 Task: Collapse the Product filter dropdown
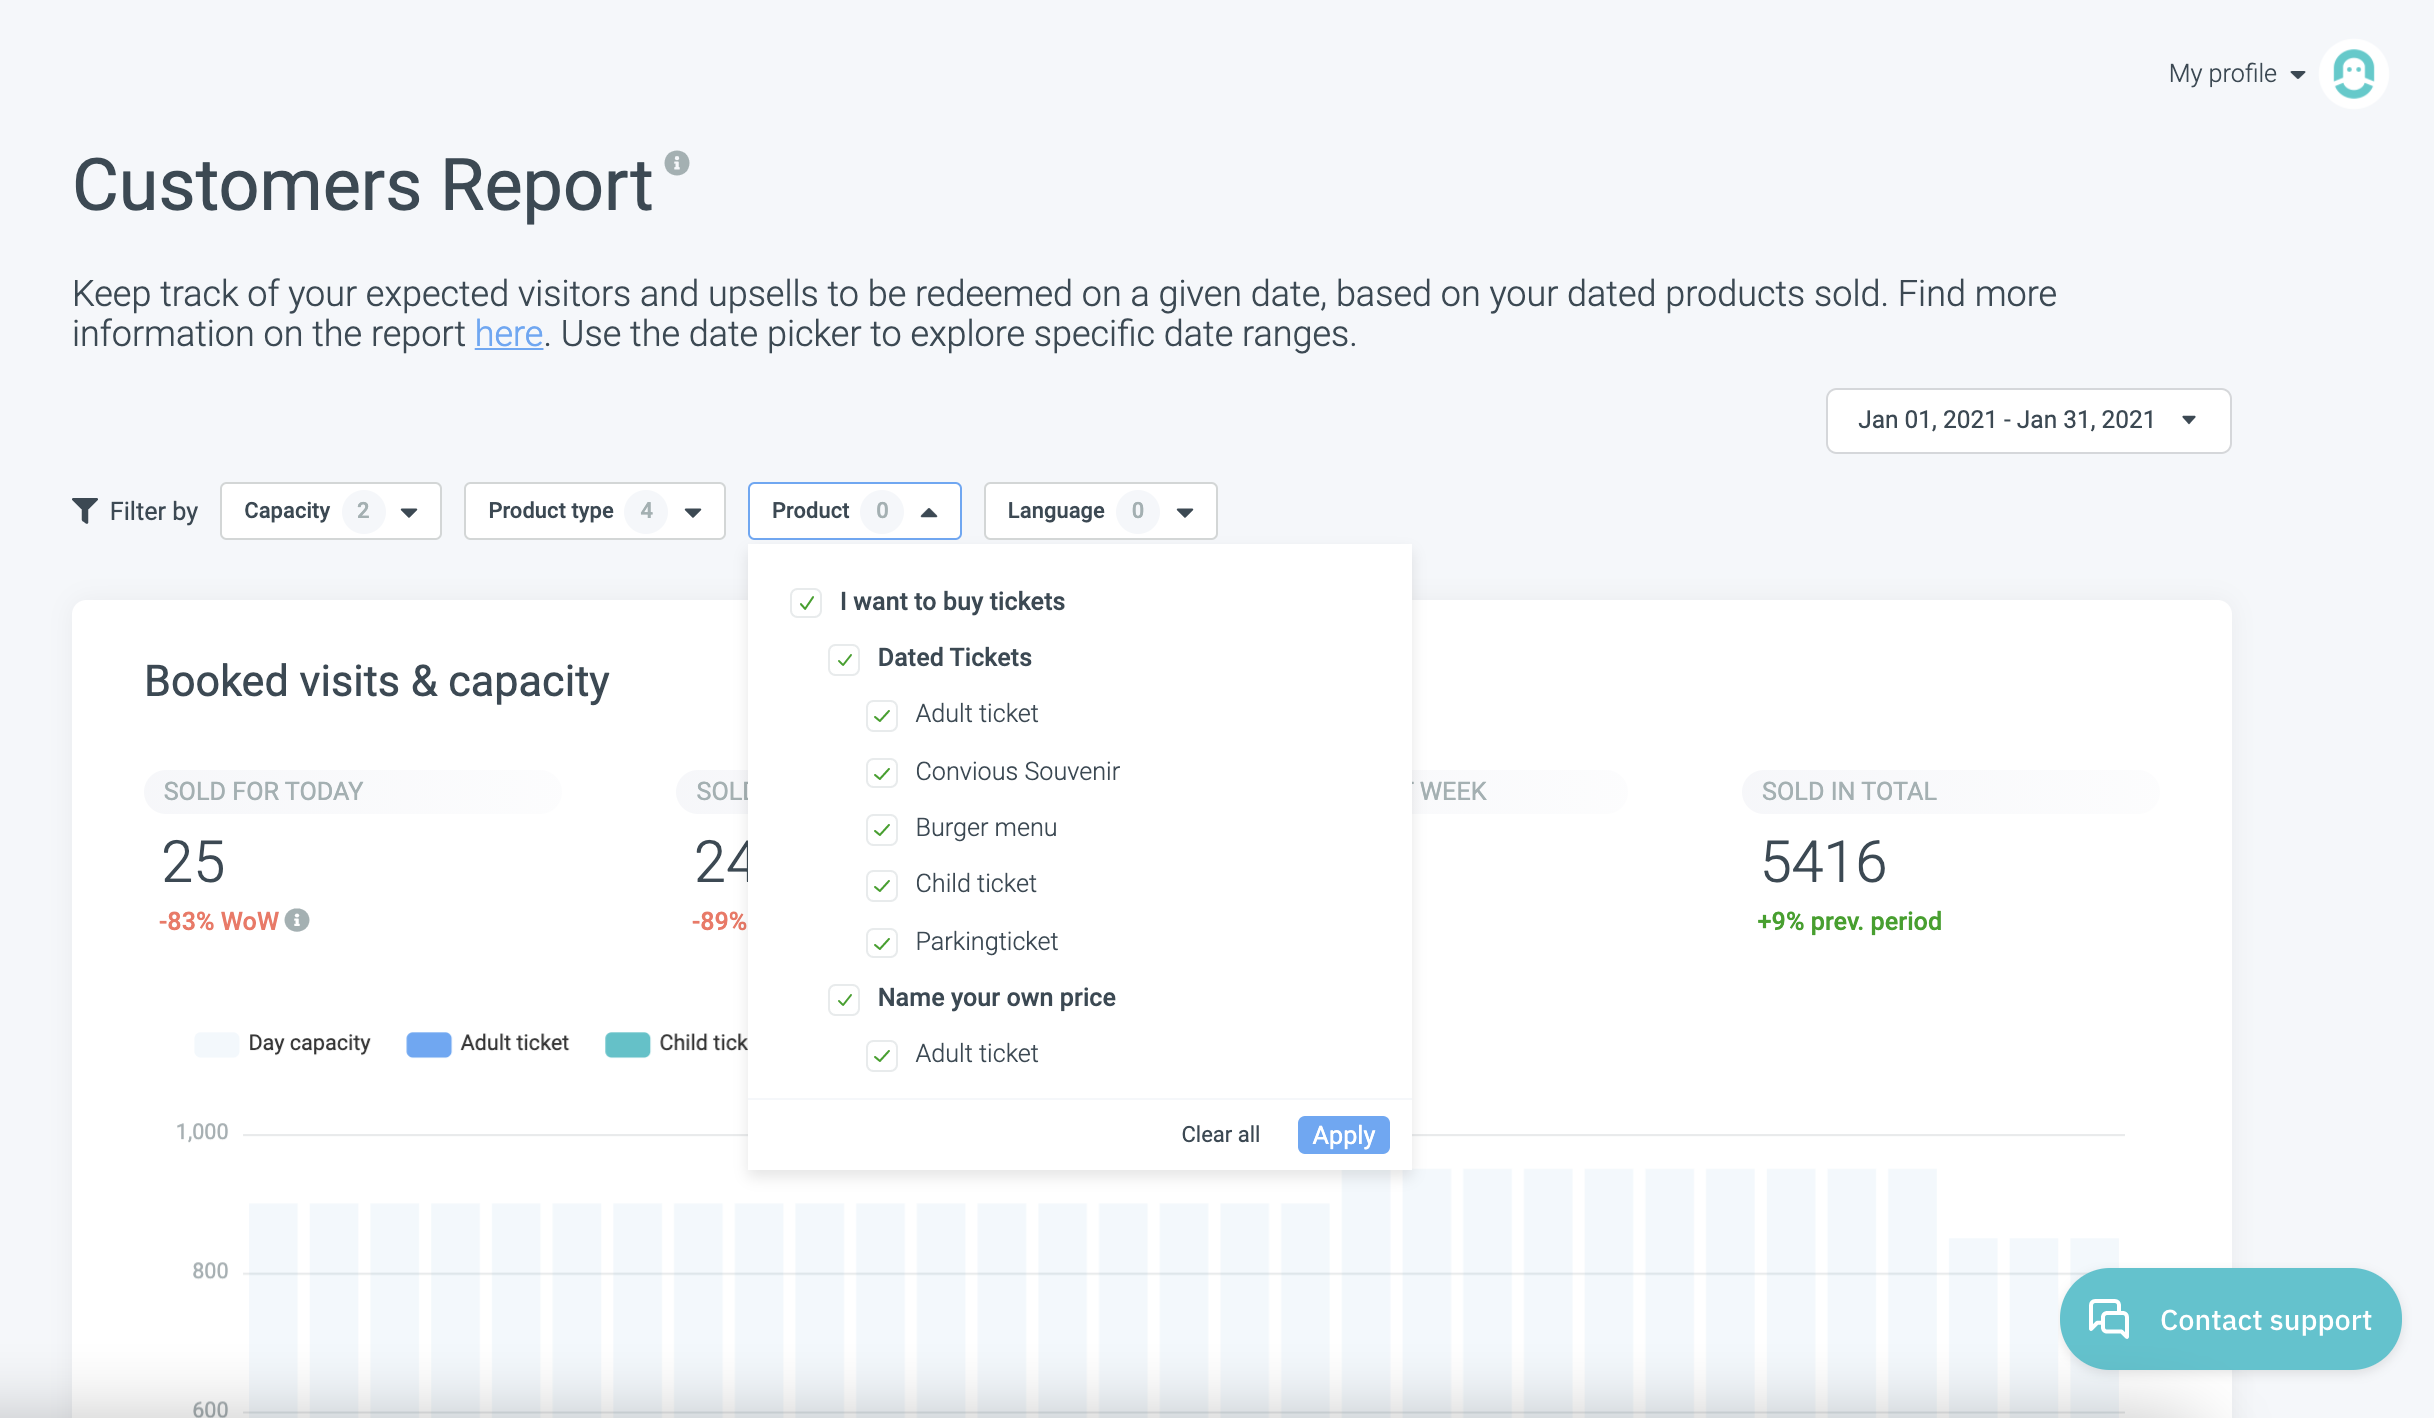(928, 512)
